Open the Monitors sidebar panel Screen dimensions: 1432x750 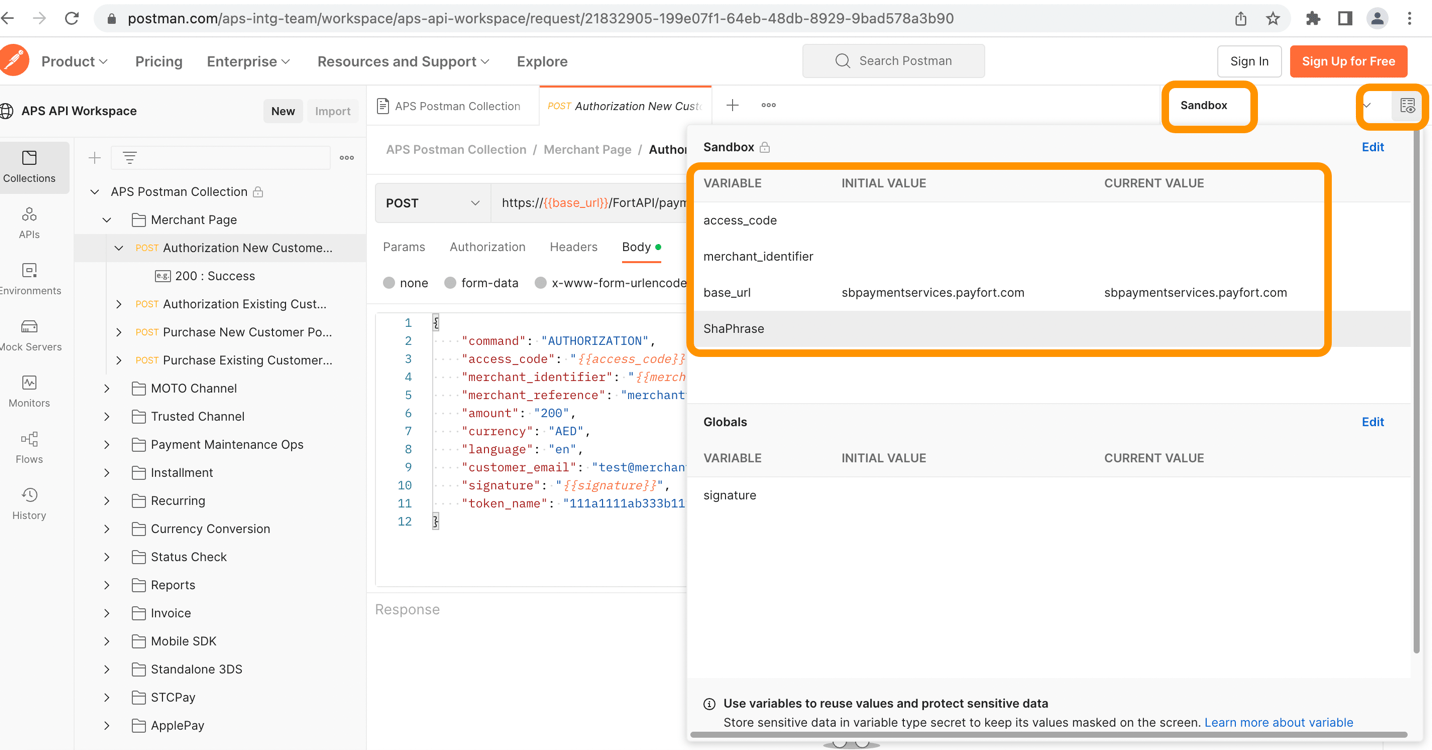29,390
